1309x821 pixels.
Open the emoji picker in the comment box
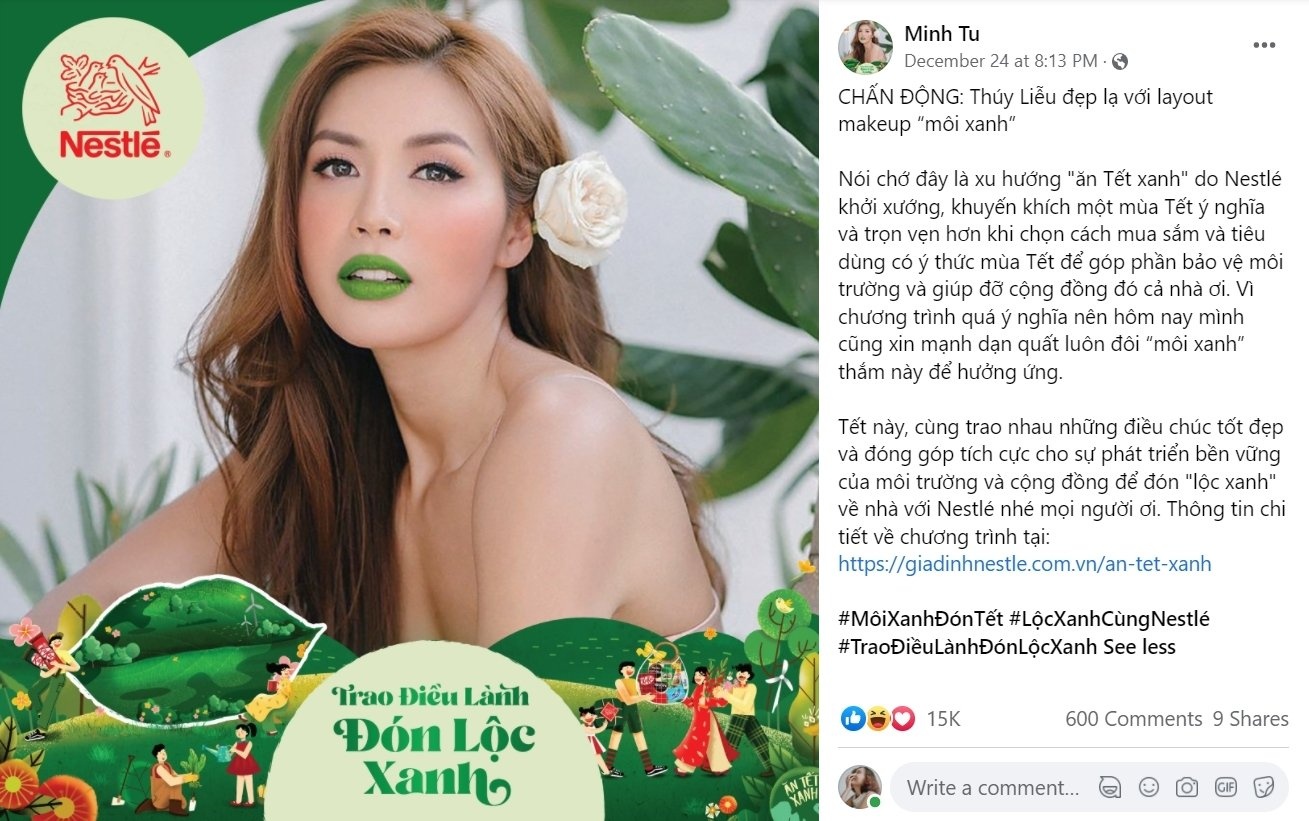[x=1147, y=787]
